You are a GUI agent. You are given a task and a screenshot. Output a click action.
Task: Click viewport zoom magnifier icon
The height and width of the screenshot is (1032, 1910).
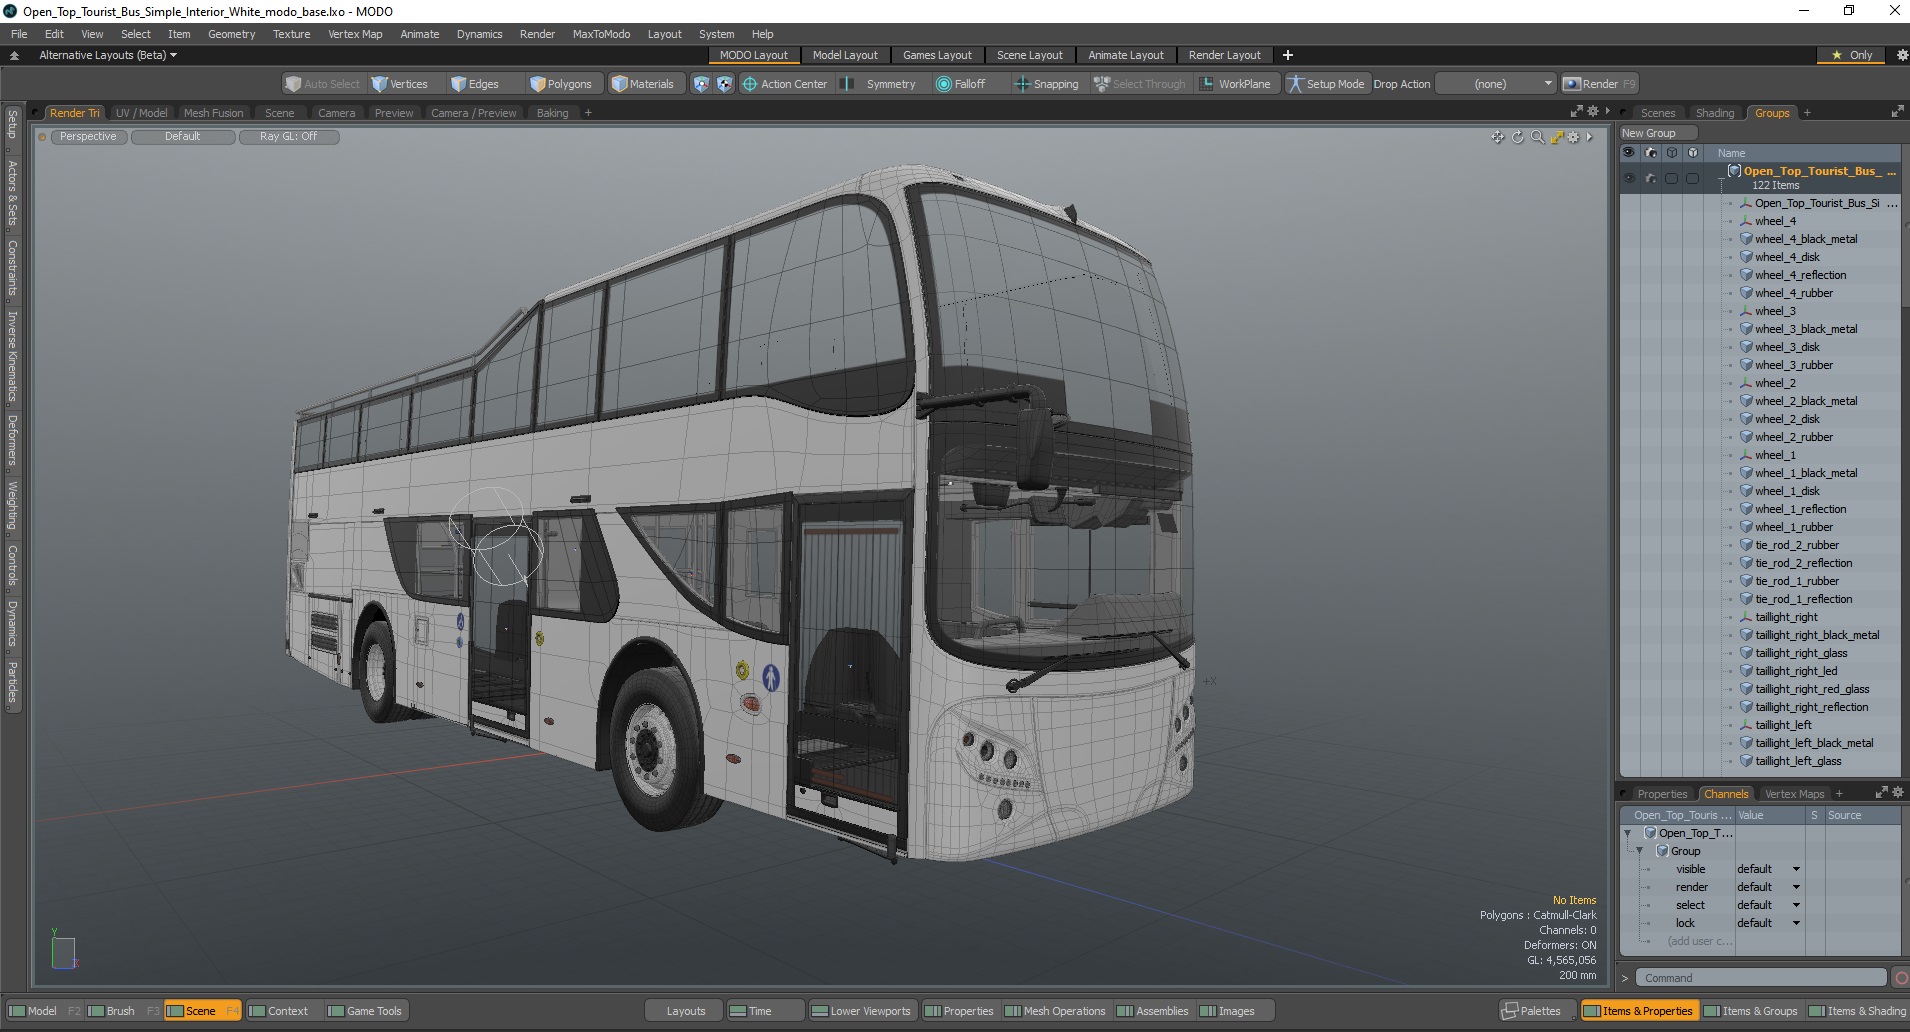(1537, 137)
